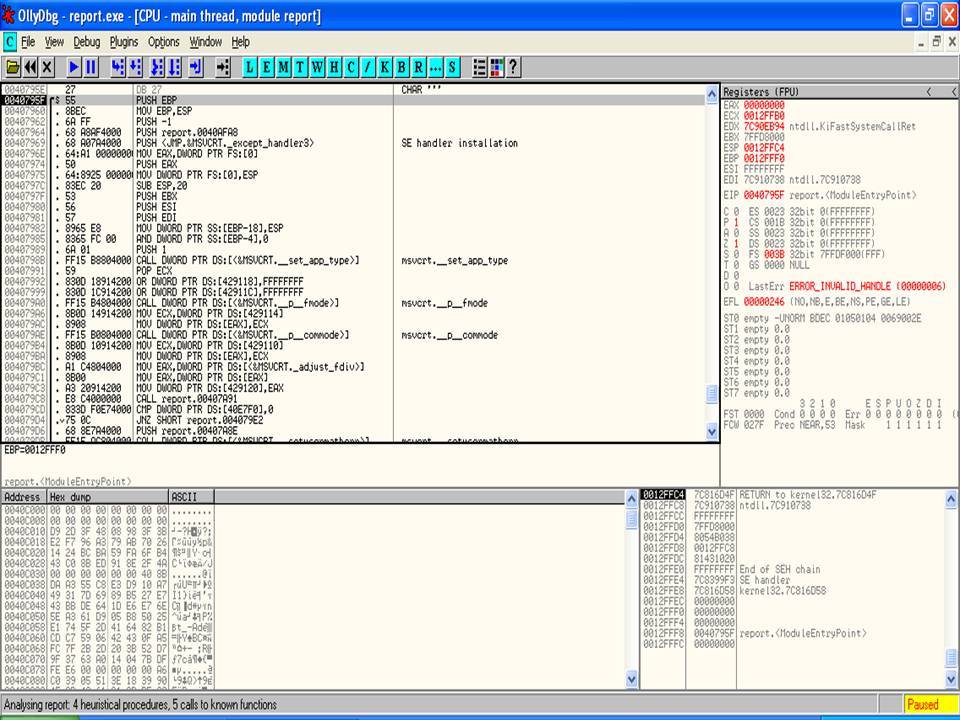Open the View menu
Viewport: 960px width, 720px height.
54,42
